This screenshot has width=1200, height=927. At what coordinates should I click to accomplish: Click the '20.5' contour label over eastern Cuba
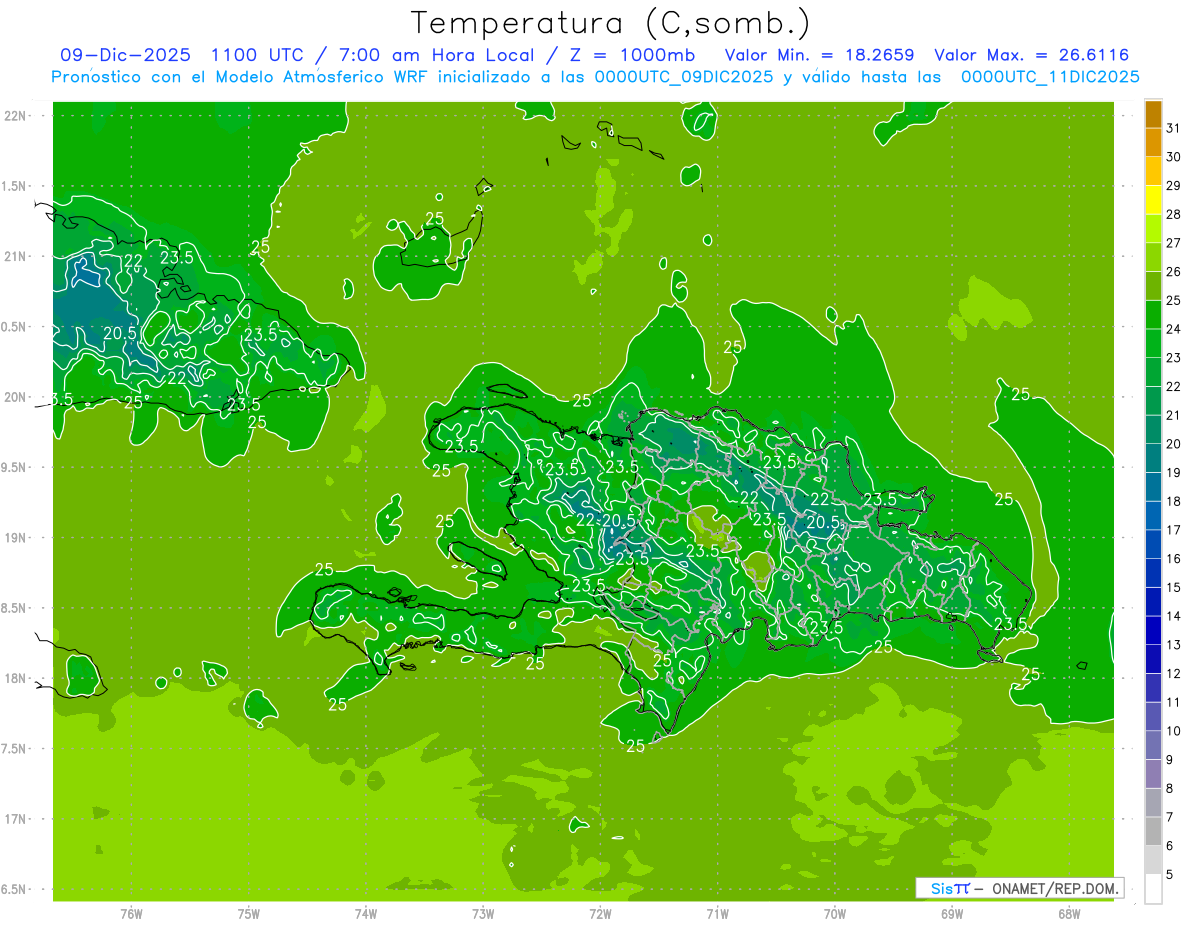pyautogui.click(x=119, y=333)
